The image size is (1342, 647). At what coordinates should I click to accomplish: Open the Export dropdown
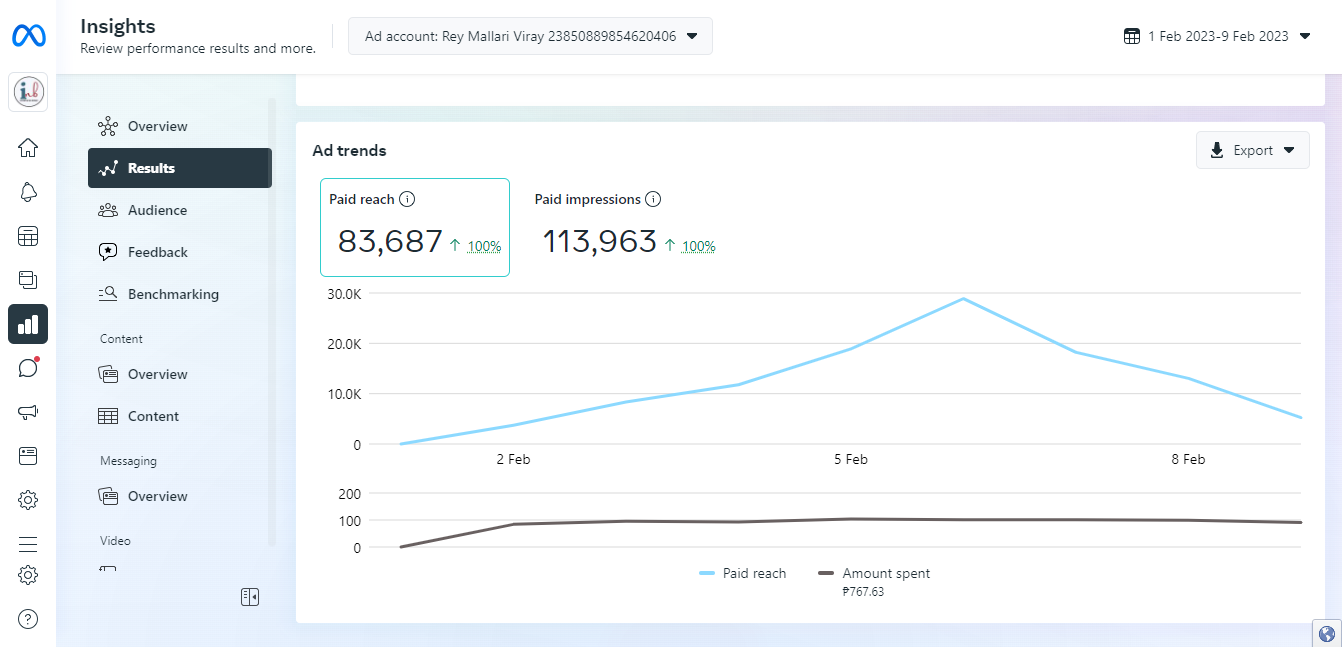coord(1252,150)
